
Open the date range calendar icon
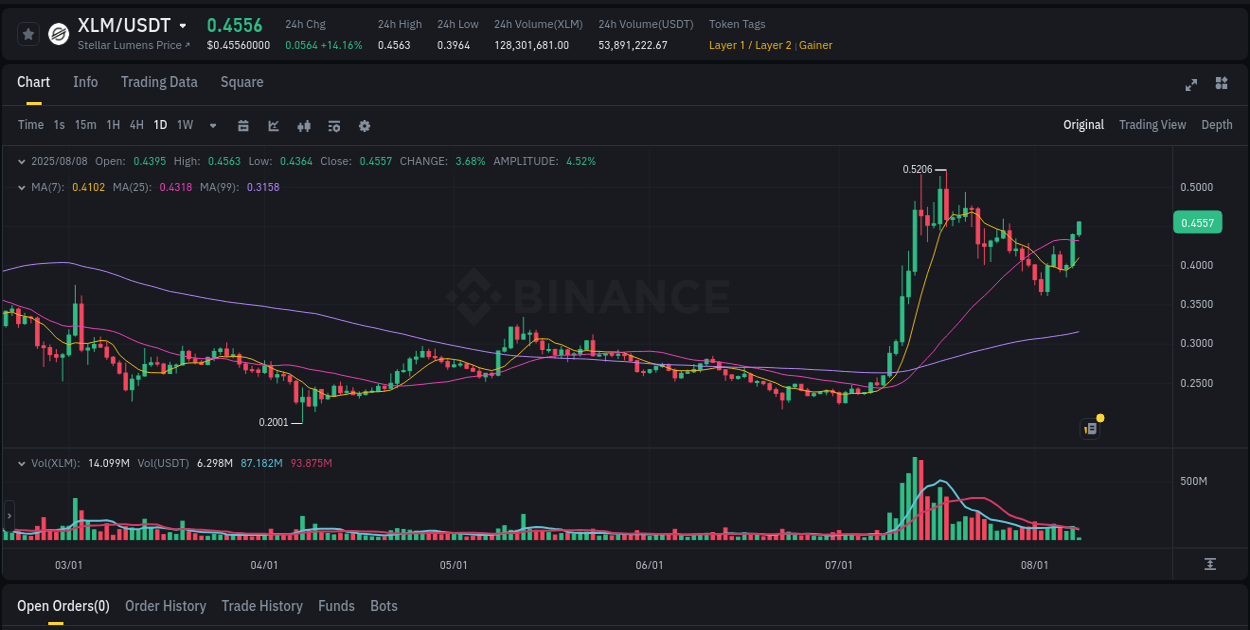click(x=243, y=125)
